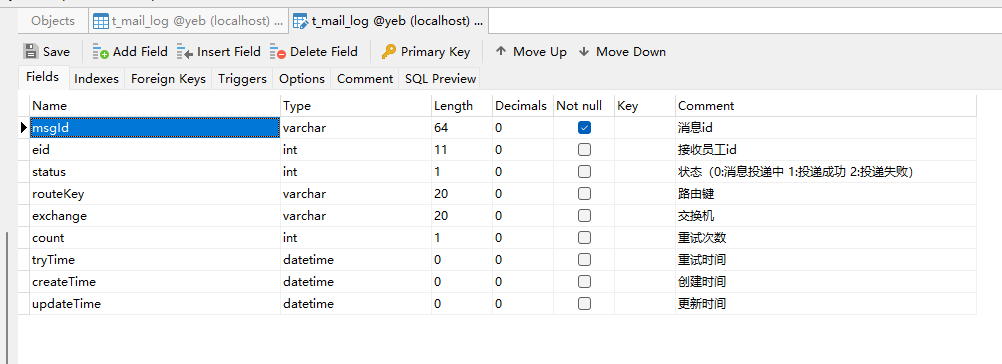Image resolution: width=1002 pixels, height=364 pixels.
Task: Click the Type column header
Action: pos(356,105)
